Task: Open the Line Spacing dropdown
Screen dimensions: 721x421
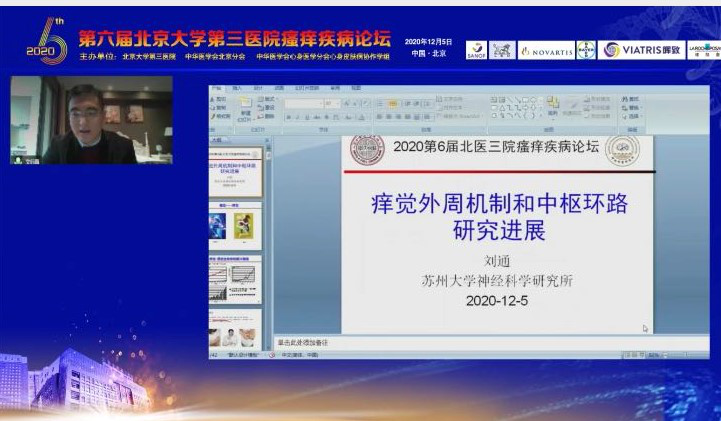Action: [428, 104]
